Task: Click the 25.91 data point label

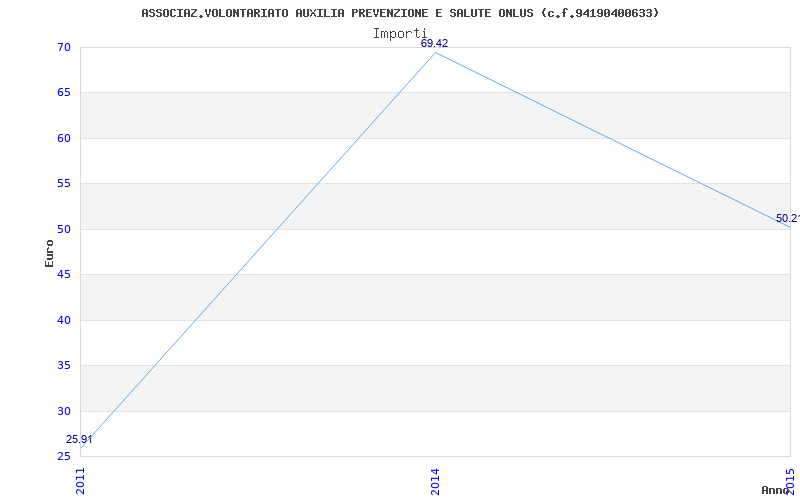Action: [79, 439]
